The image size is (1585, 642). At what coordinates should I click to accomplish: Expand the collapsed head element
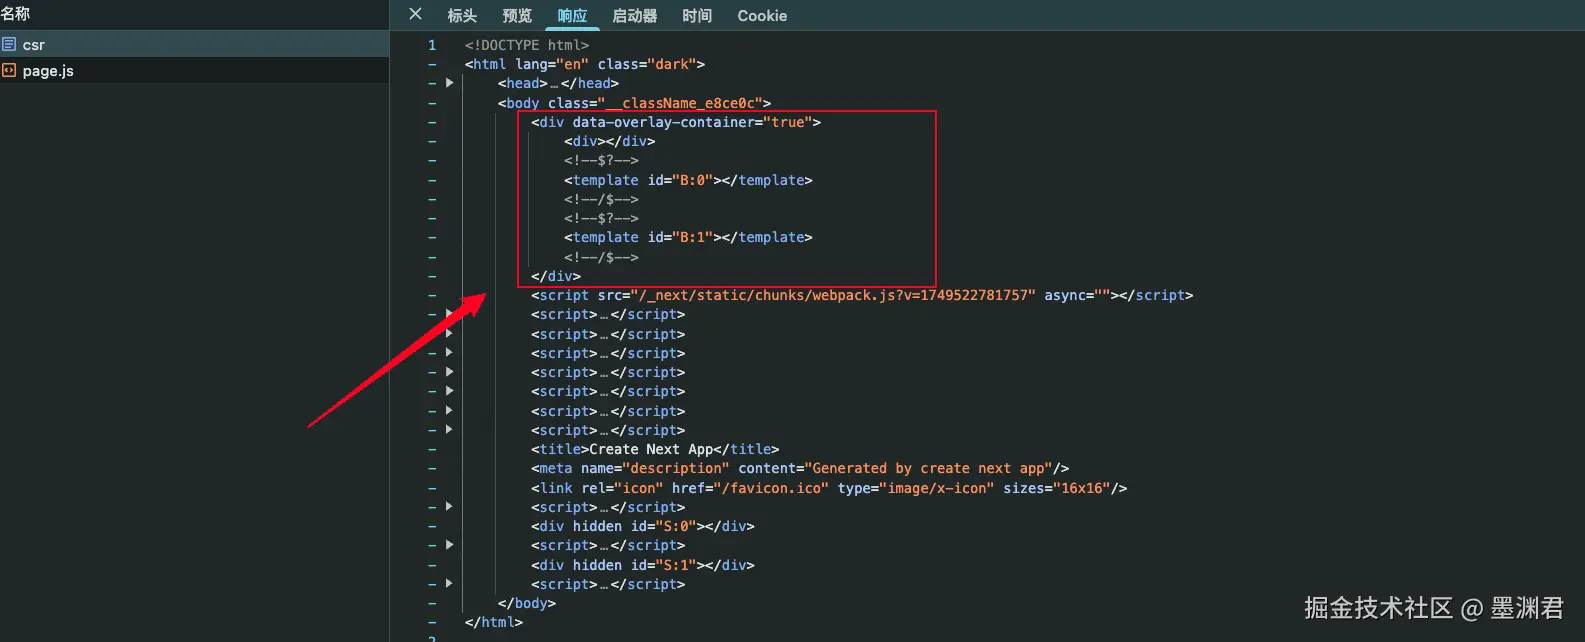click(x=449, y=83)
